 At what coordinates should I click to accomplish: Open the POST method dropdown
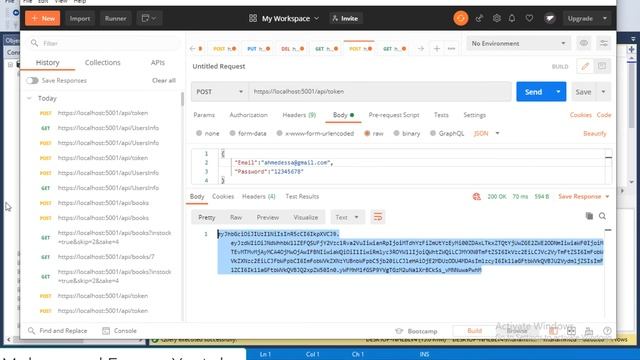point(220,92)
